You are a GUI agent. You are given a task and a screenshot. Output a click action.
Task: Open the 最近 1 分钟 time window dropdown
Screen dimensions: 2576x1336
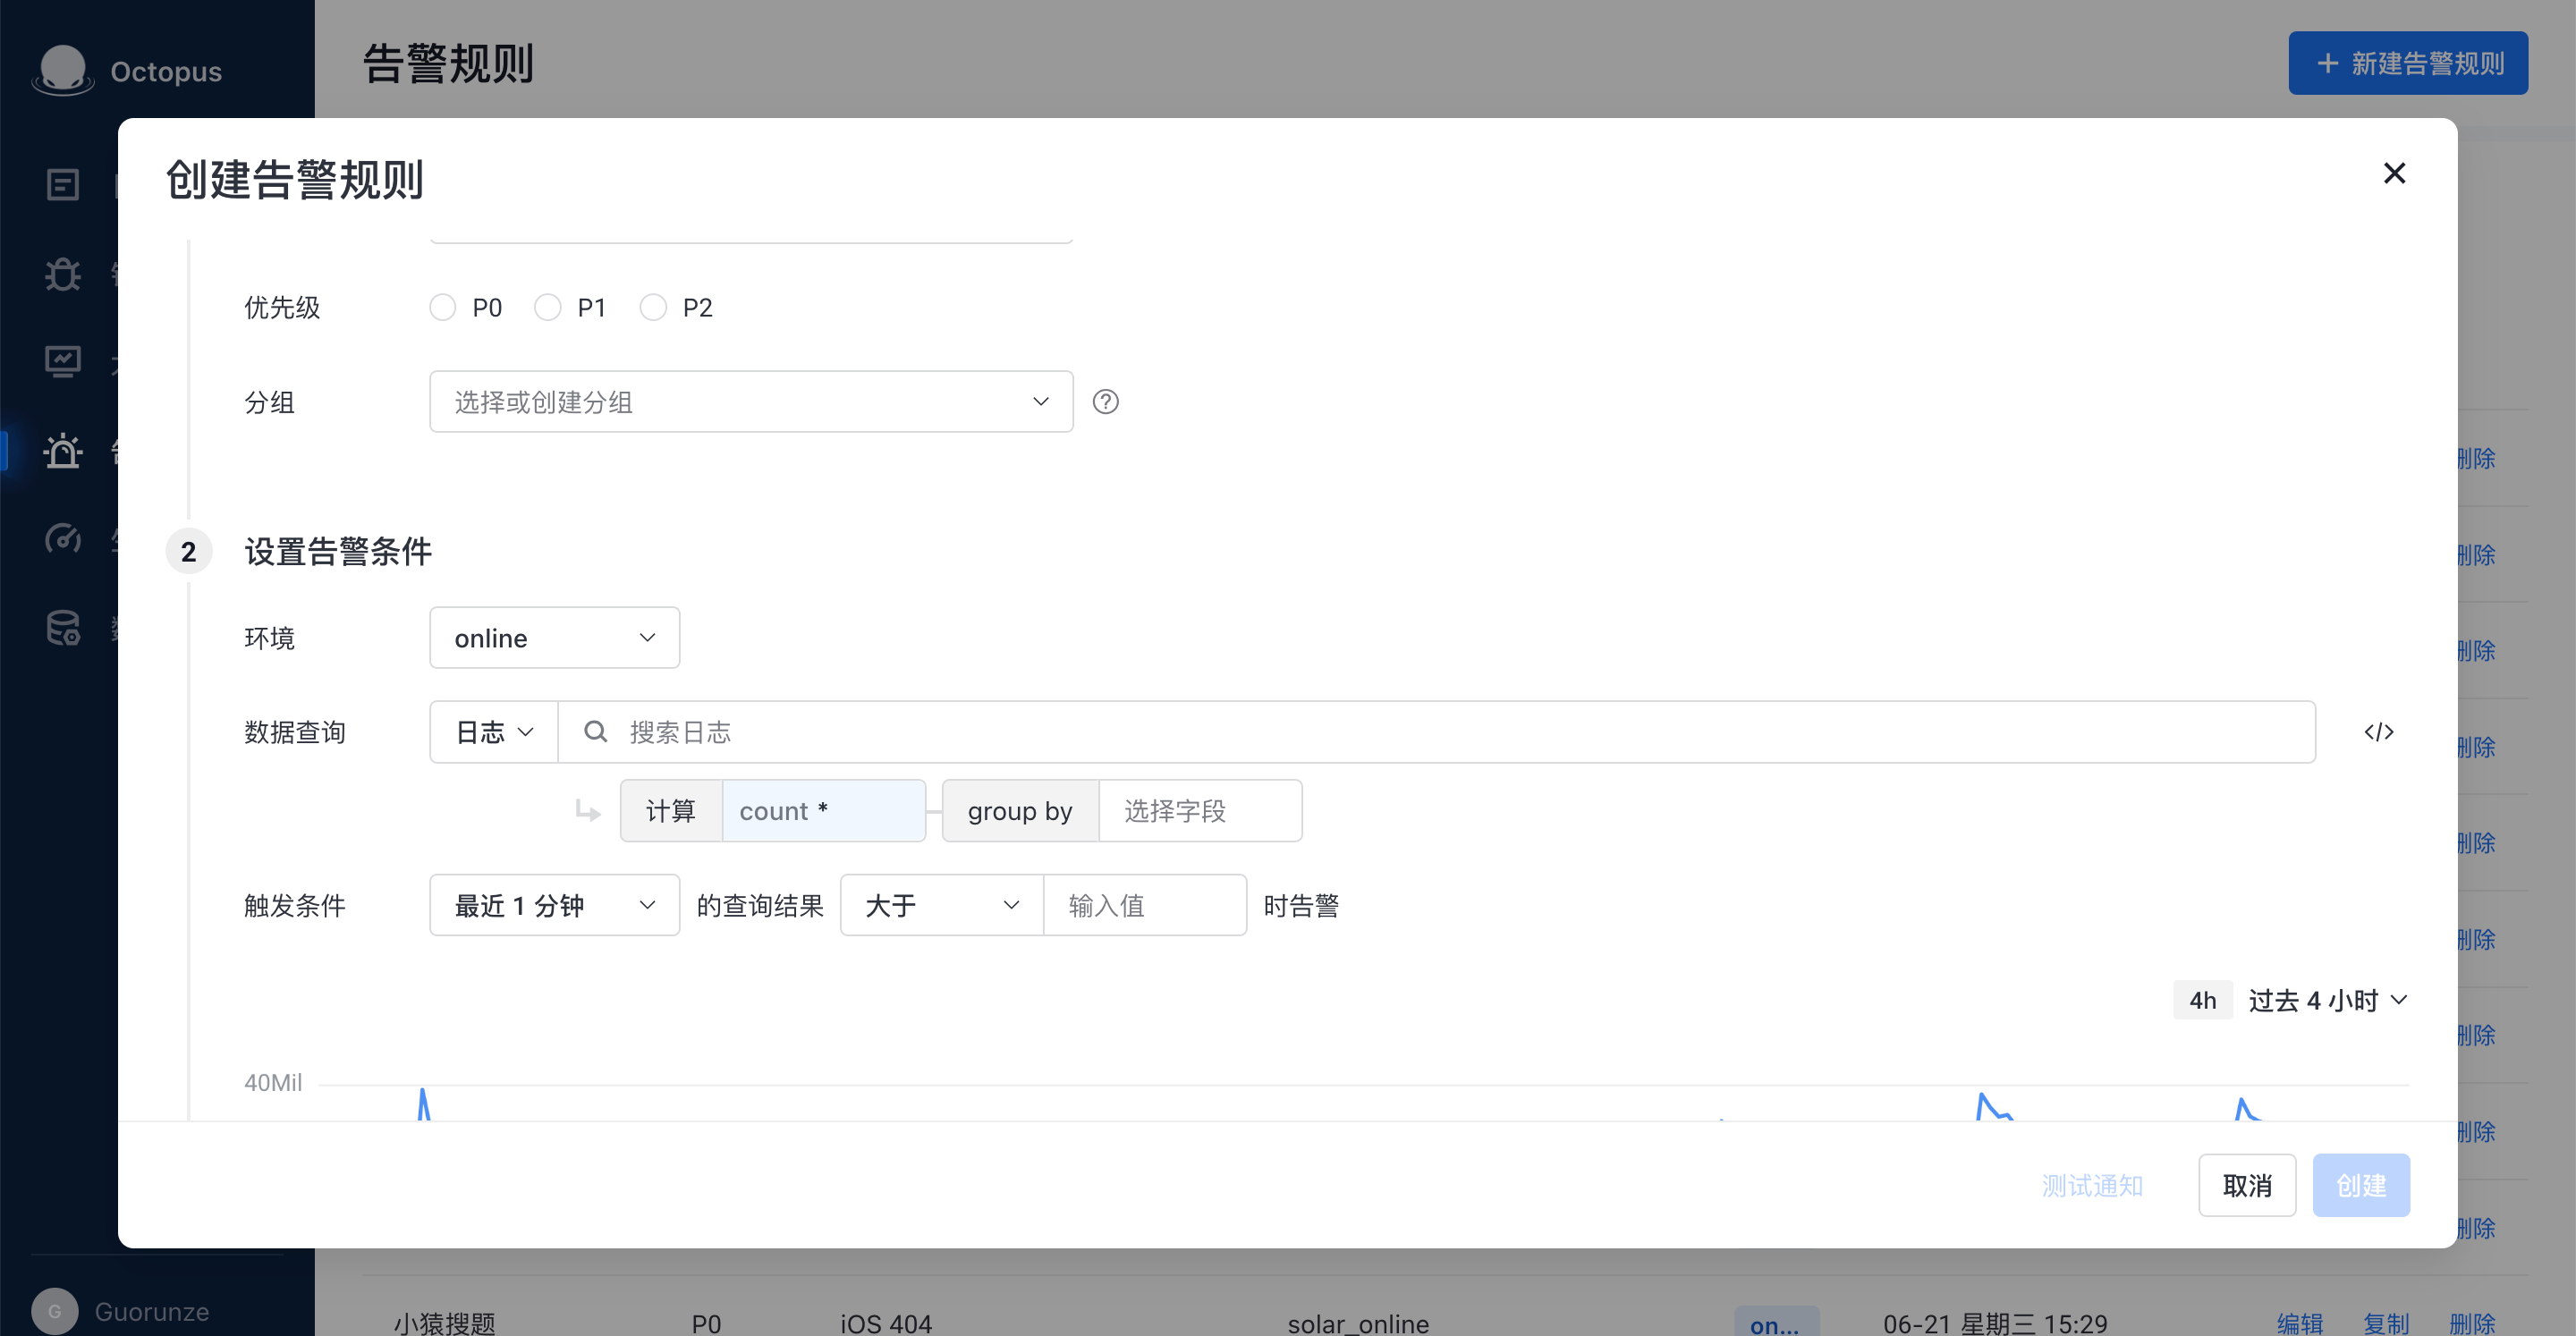(x=554, y=905)
